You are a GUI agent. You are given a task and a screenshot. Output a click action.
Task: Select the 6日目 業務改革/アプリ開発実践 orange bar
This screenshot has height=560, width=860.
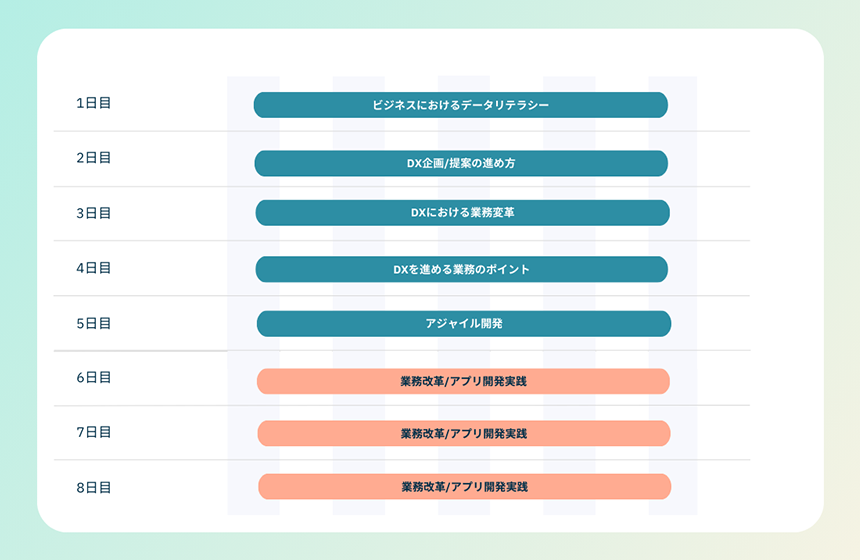(463, 381)
